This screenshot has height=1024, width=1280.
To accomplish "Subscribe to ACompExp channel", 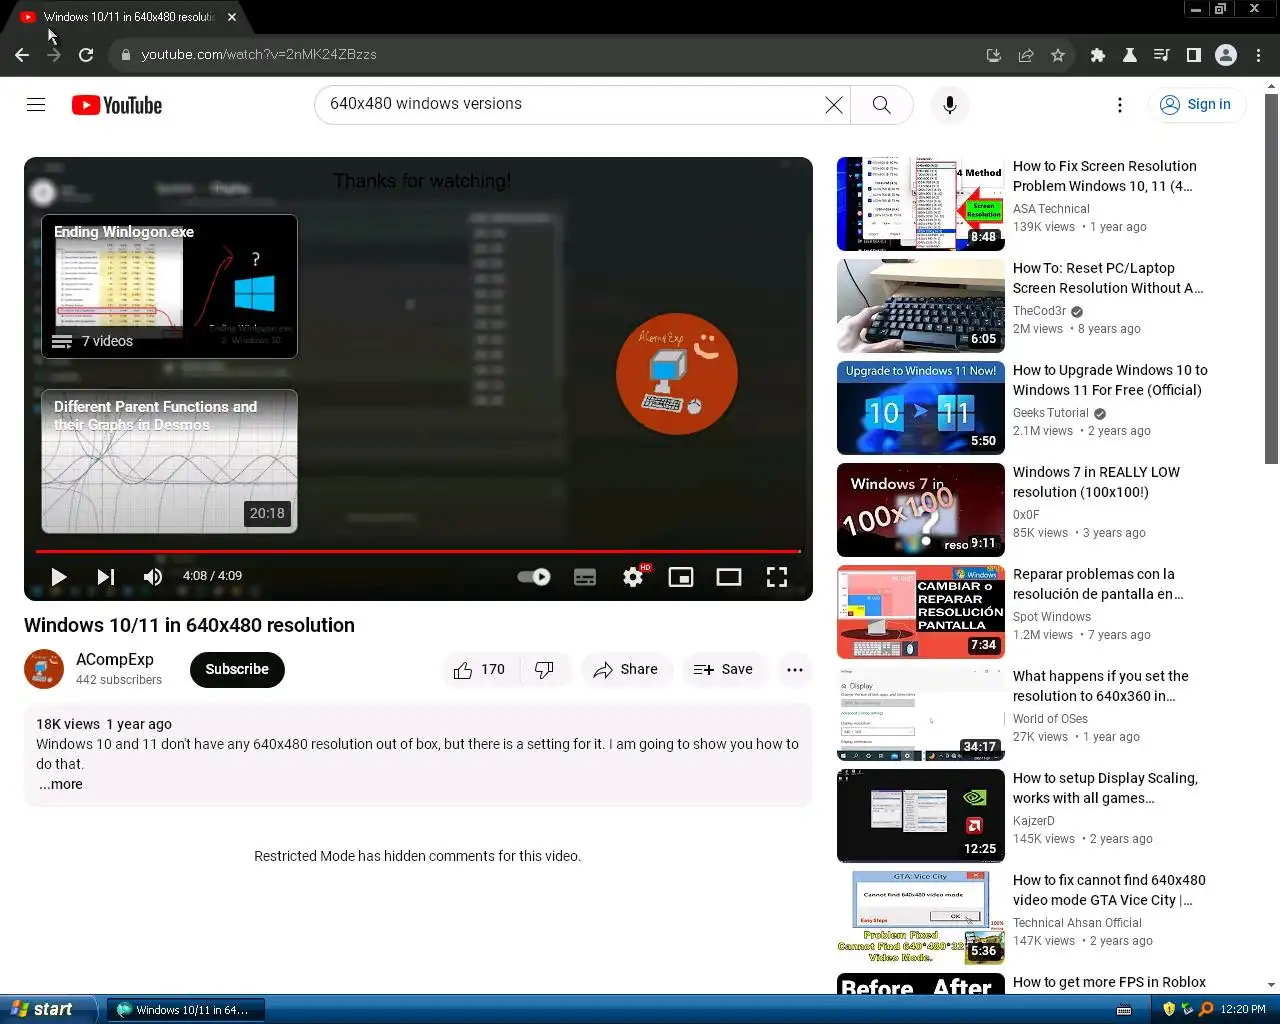I will [237, 670].
